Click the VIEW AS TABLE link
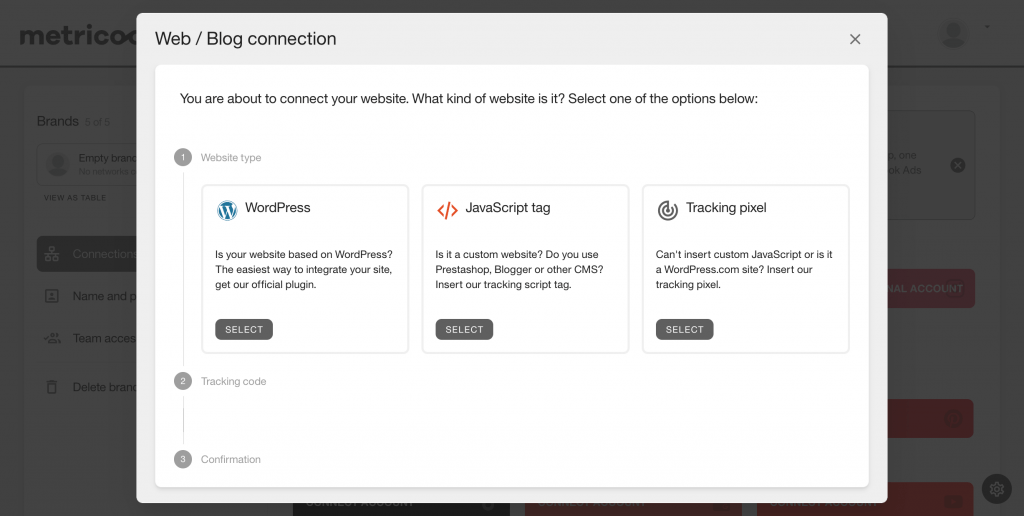The width and height of the screenshot is (1024, 516). click(74, 197)
